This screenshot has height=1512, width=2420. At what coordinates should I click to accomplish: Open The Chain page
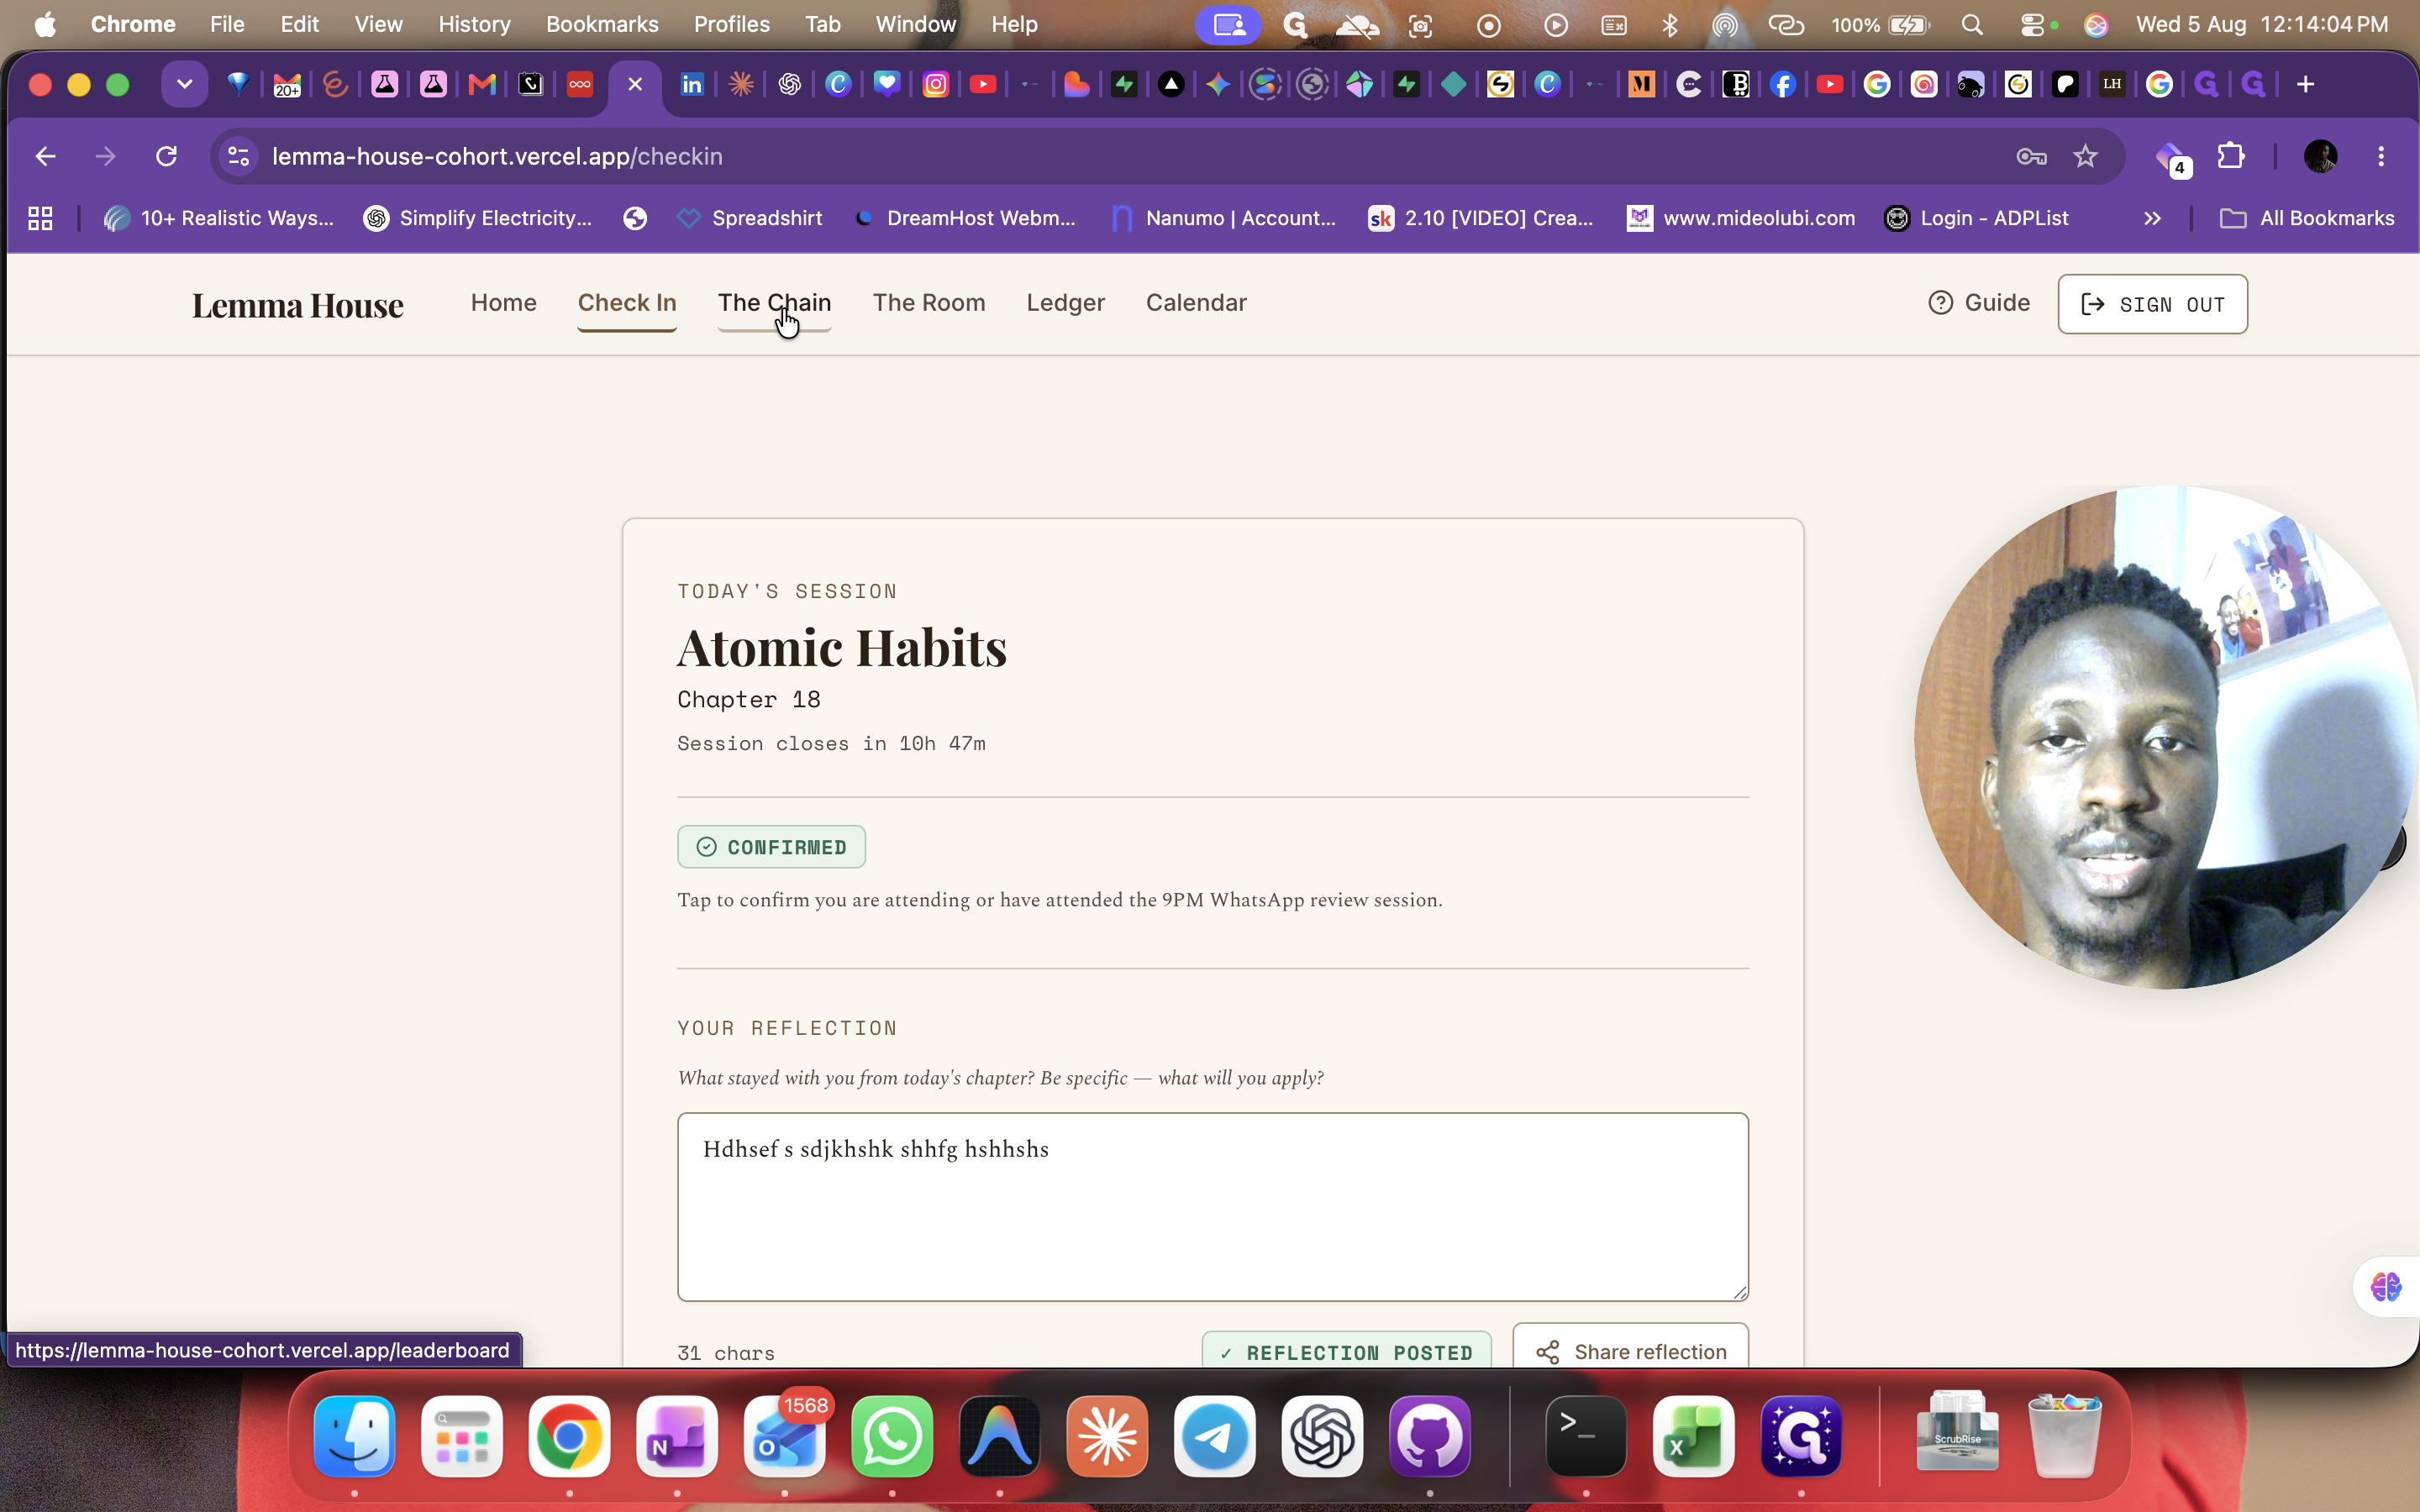774,303
